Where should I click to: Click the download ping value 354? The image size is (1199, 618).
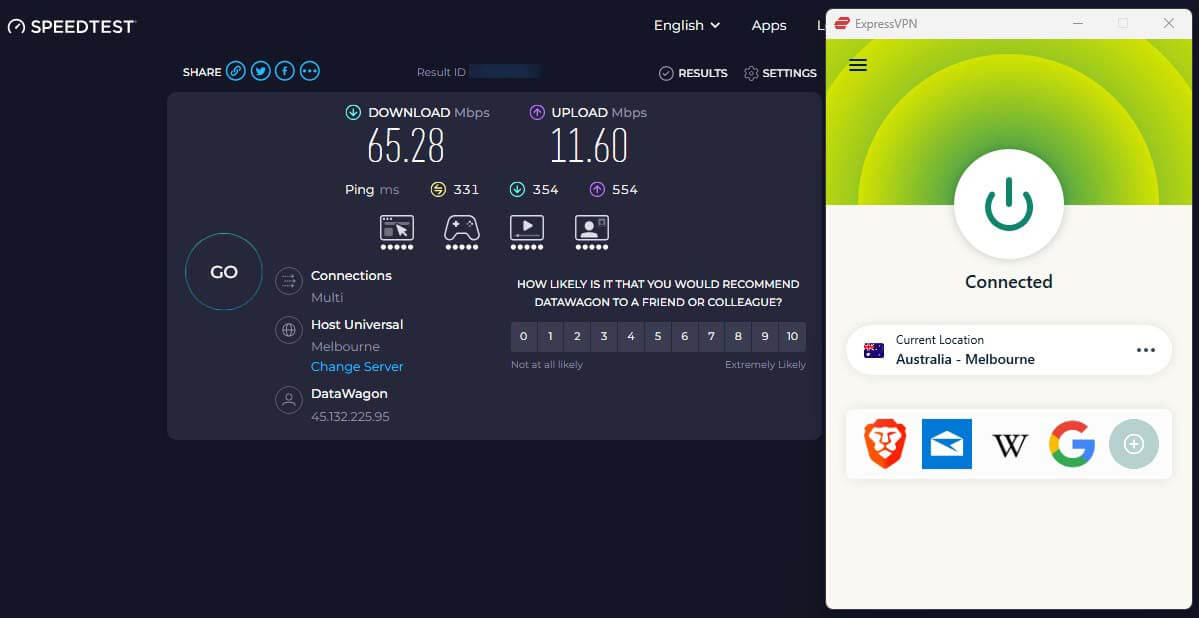[x=545, y=190]
